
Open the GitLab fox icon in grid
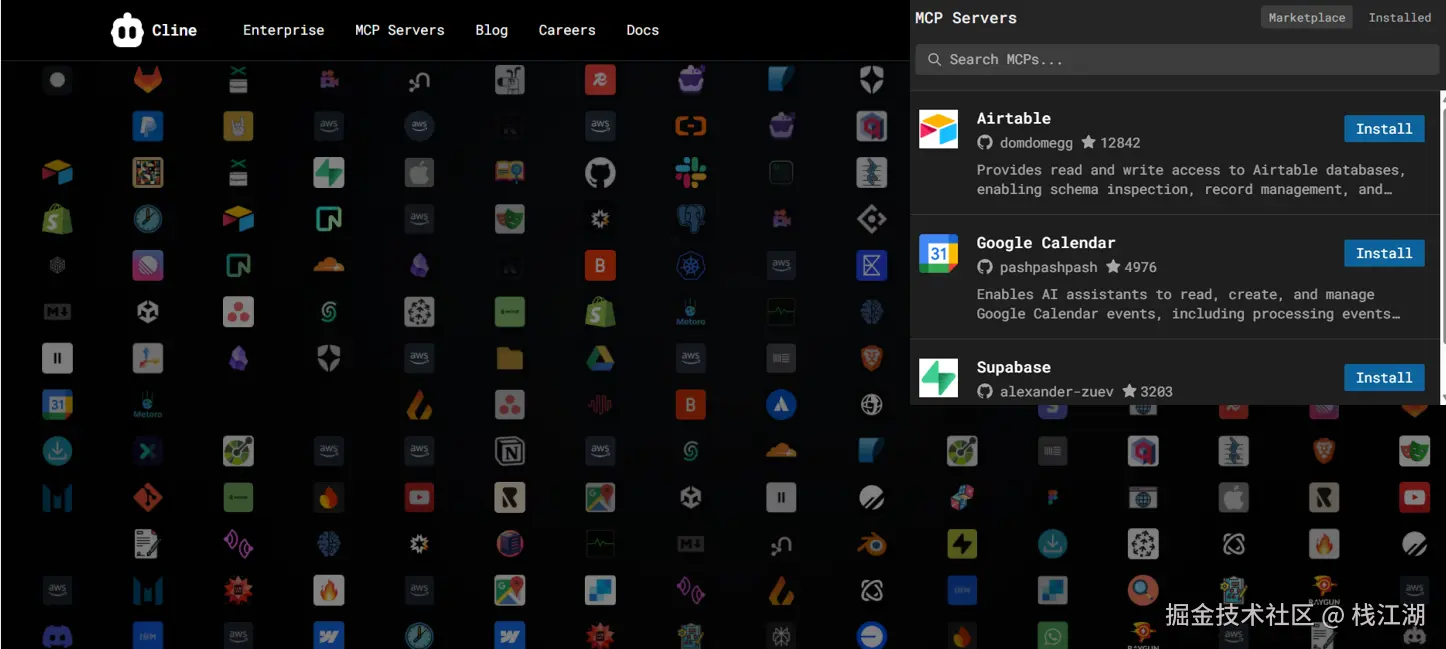tap(148, 80)
